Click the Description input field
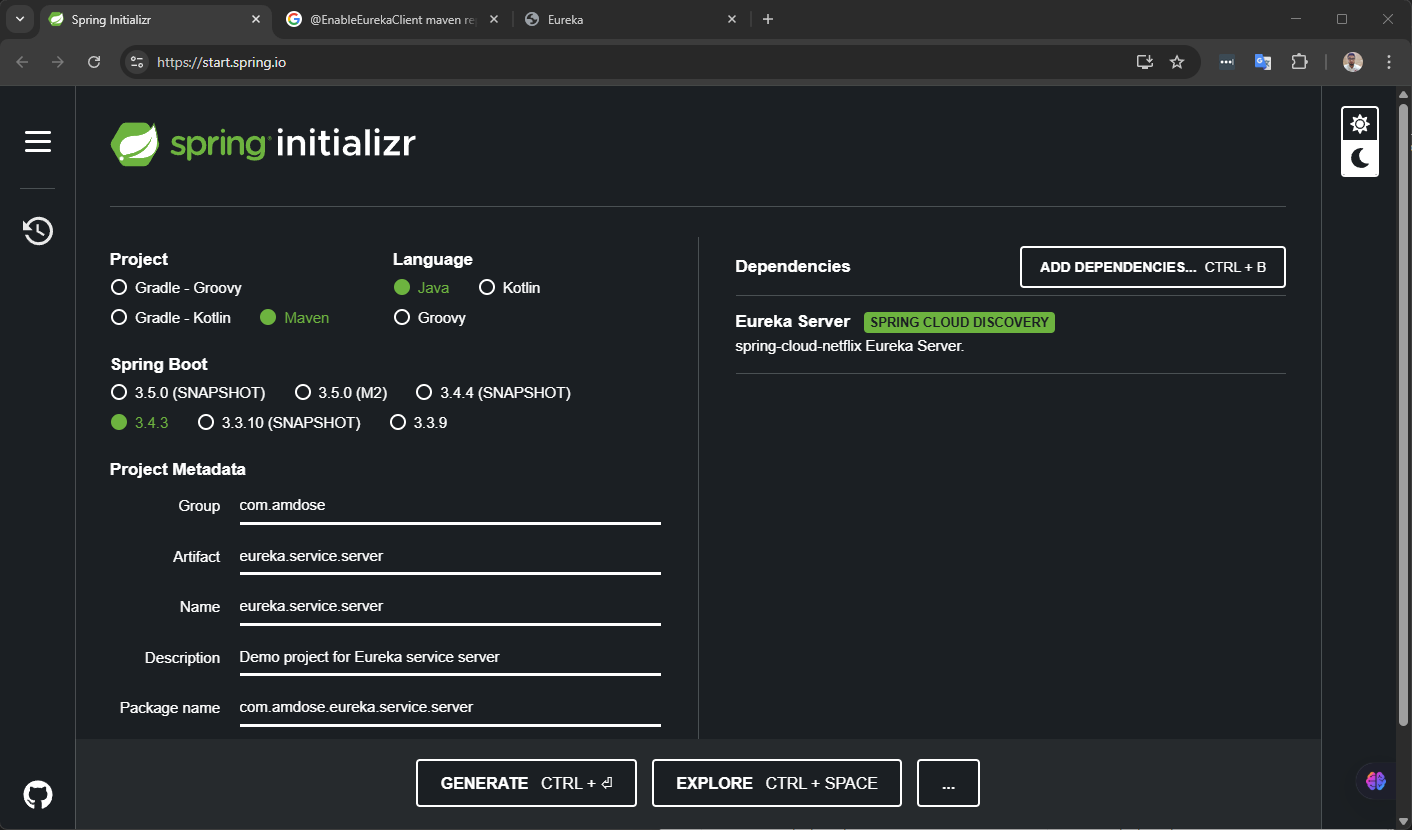Screen dimensions: 1412x830 (450, 657)
